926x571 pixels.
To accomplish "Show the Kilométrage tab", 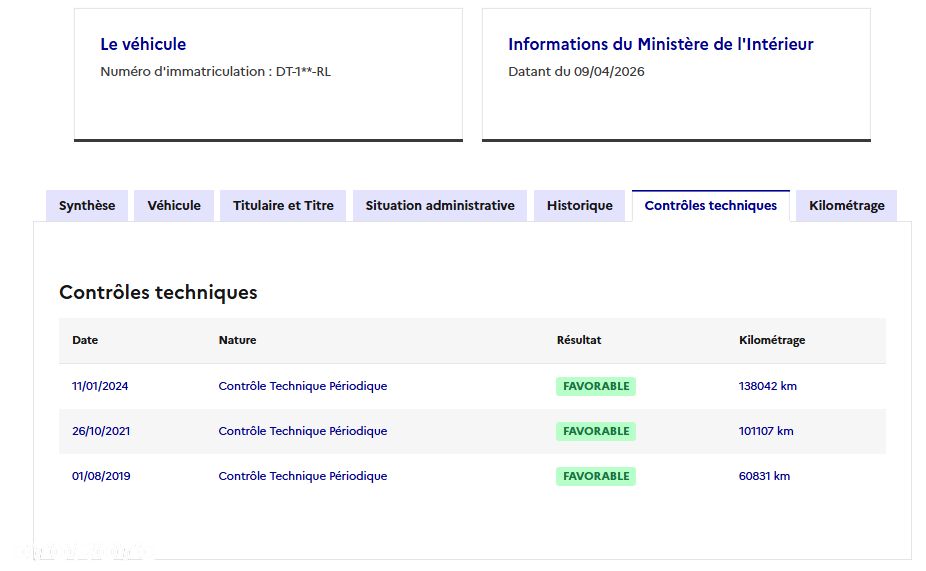I will (x=846, y=206).
